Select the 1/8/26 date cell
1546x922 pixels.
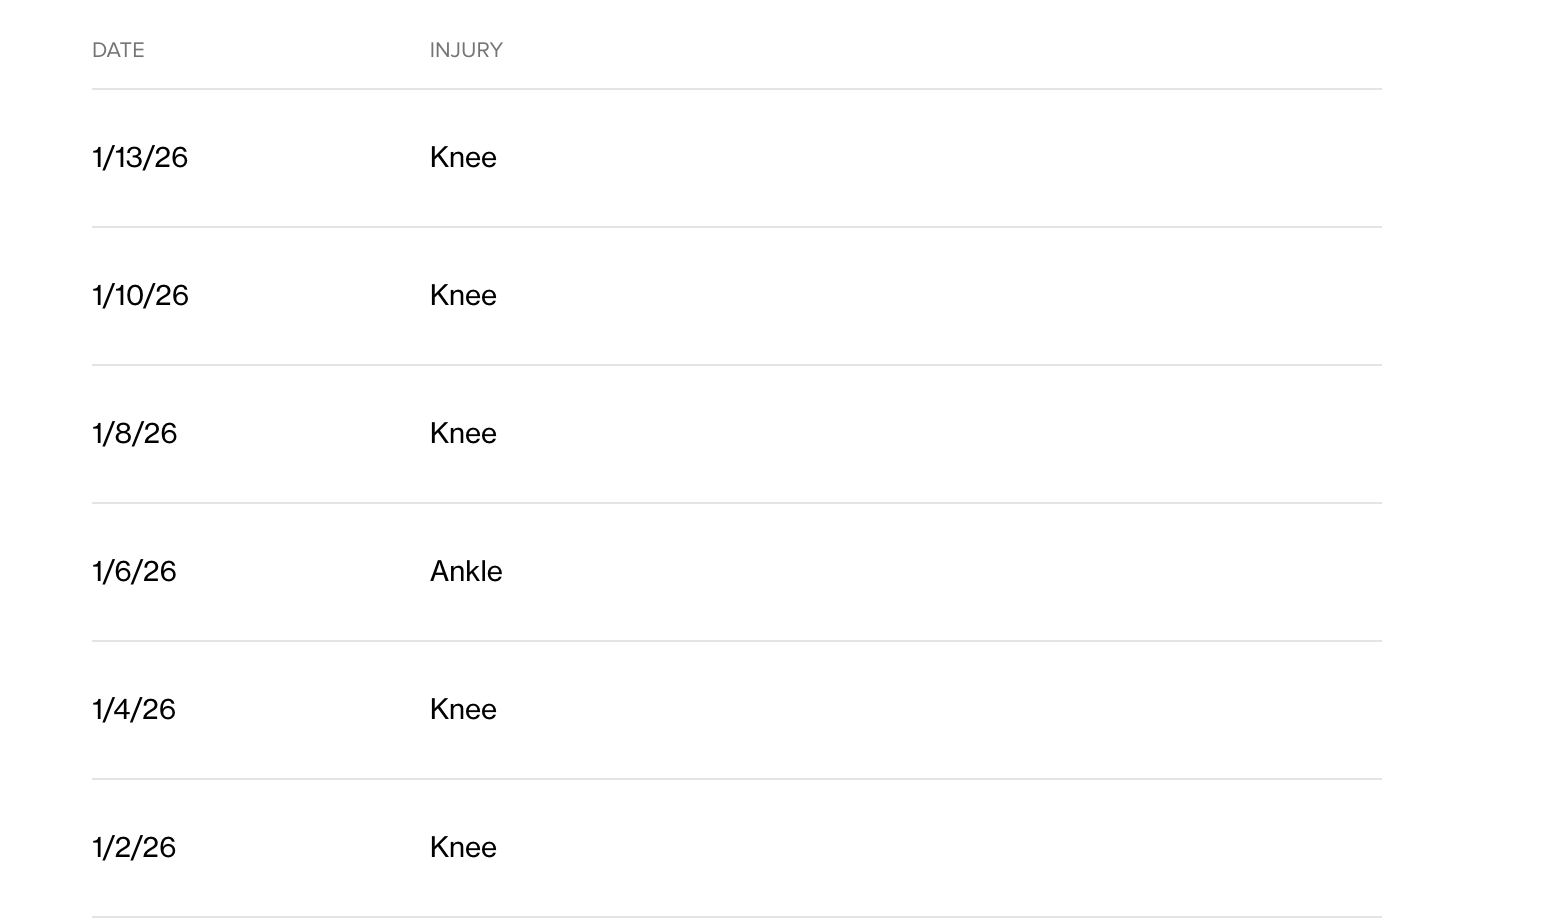tap(134, 433)
